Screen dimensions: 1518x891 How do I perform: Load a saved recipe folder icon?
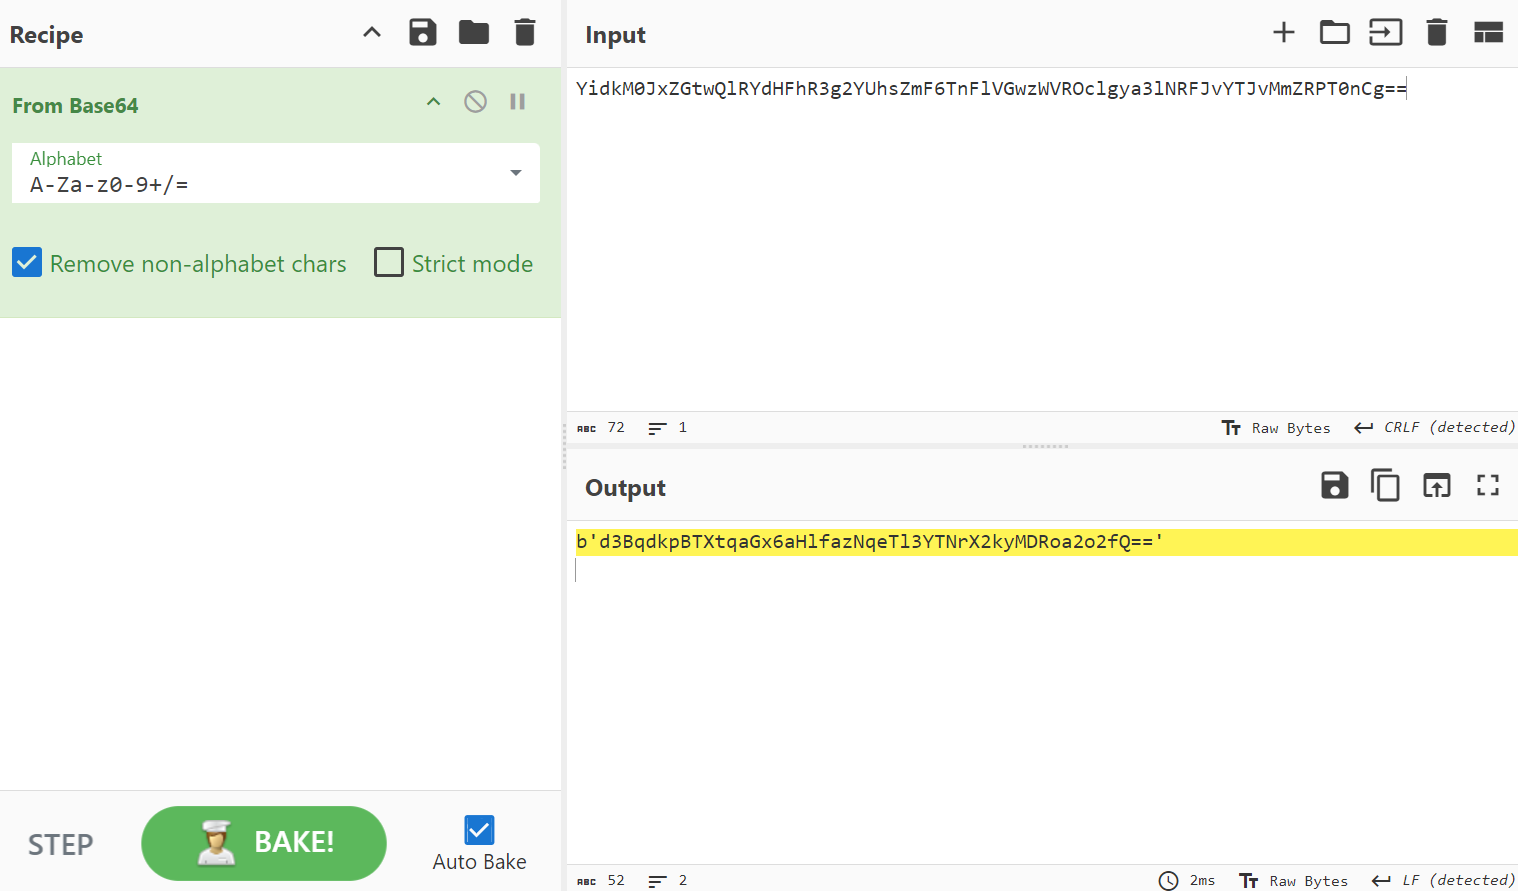coord(474,33)
